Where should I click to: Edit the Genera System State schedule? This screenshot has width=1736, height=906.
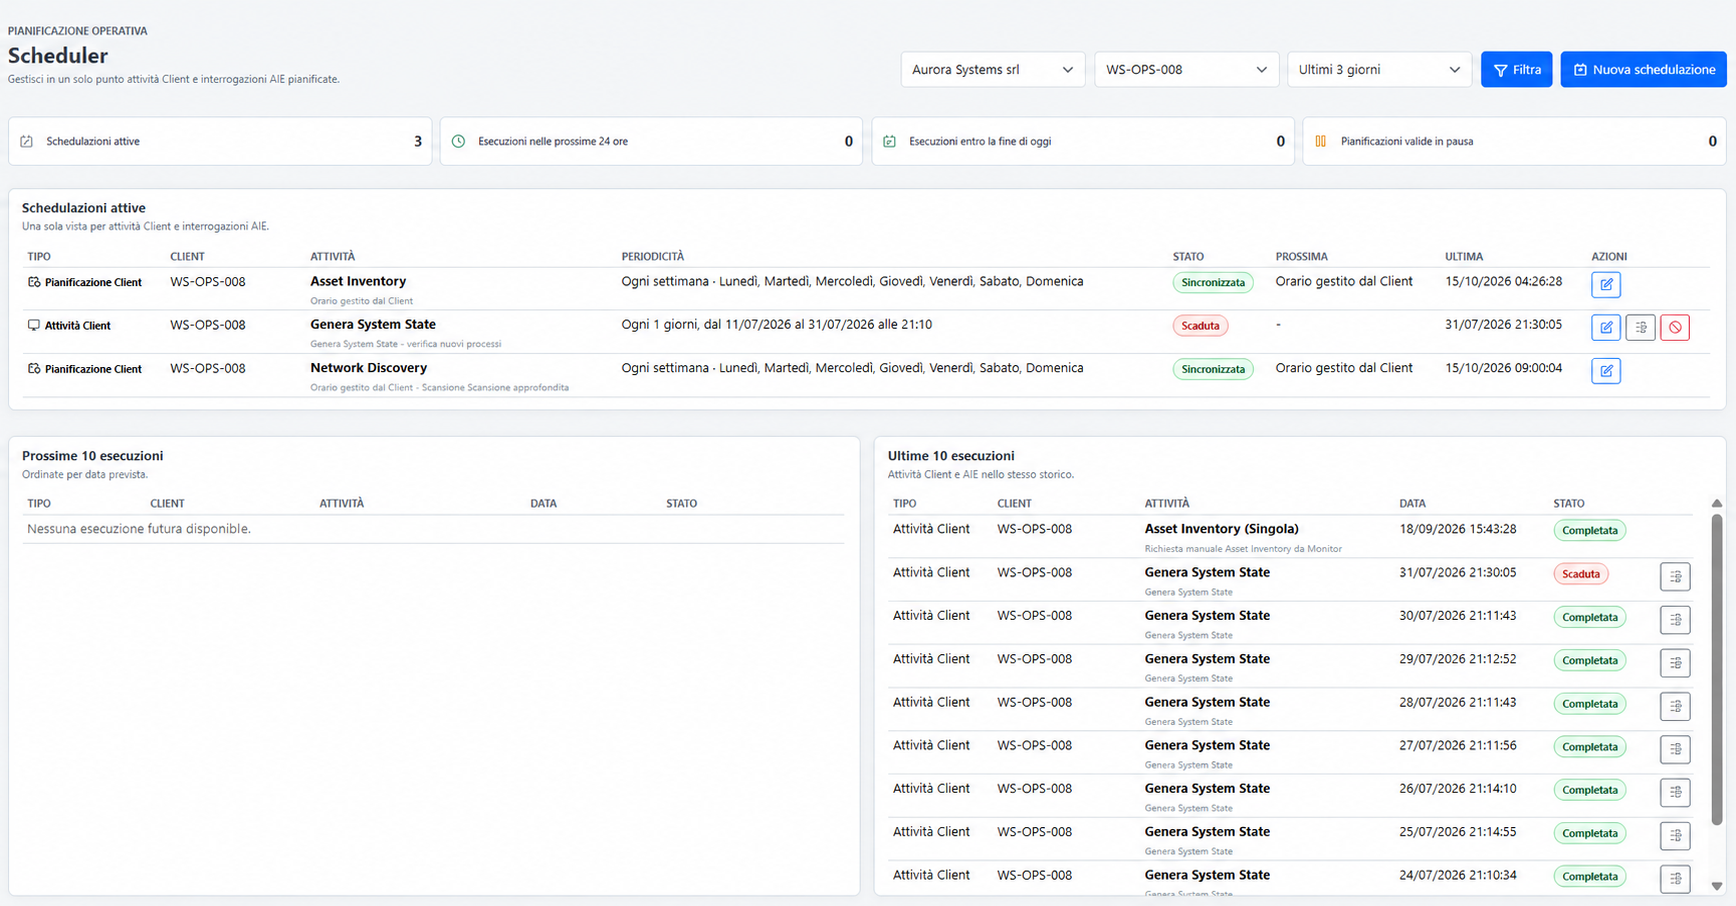coord(1606,327)
